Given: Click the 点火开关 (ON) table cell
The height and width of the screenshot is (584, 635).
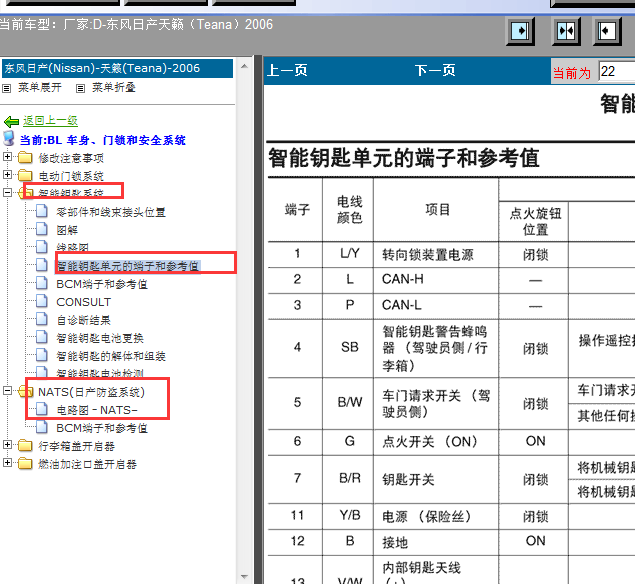Looking at the screenshot, I should pos(436,442).
